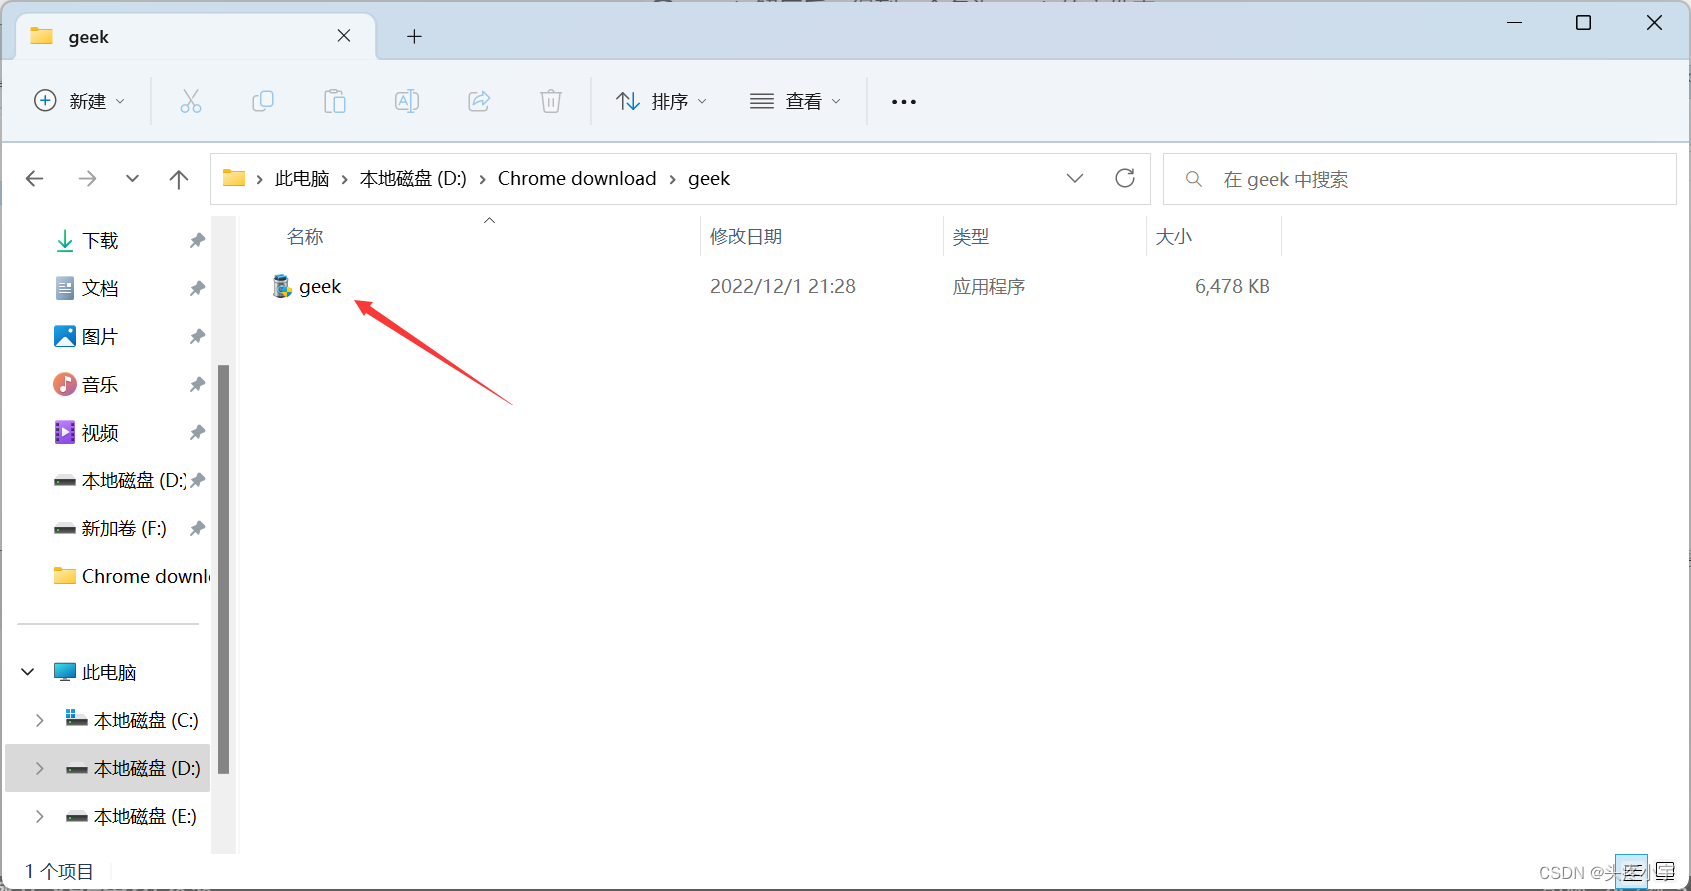Click the 6,478 KB size cell
Viewport: 1691px width, 891px height.
pyautogui.click(x=1232, y=287)
